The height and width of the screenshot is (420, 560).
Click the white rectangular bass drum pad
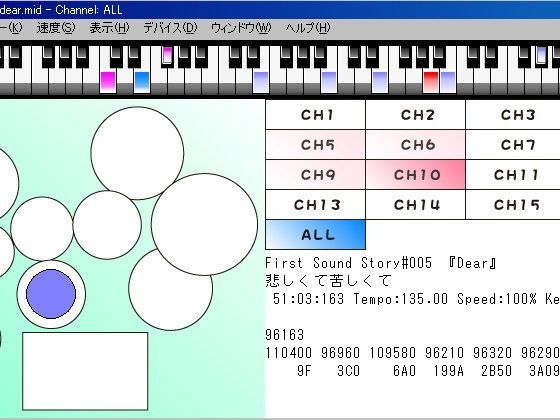tap(85, 371)
